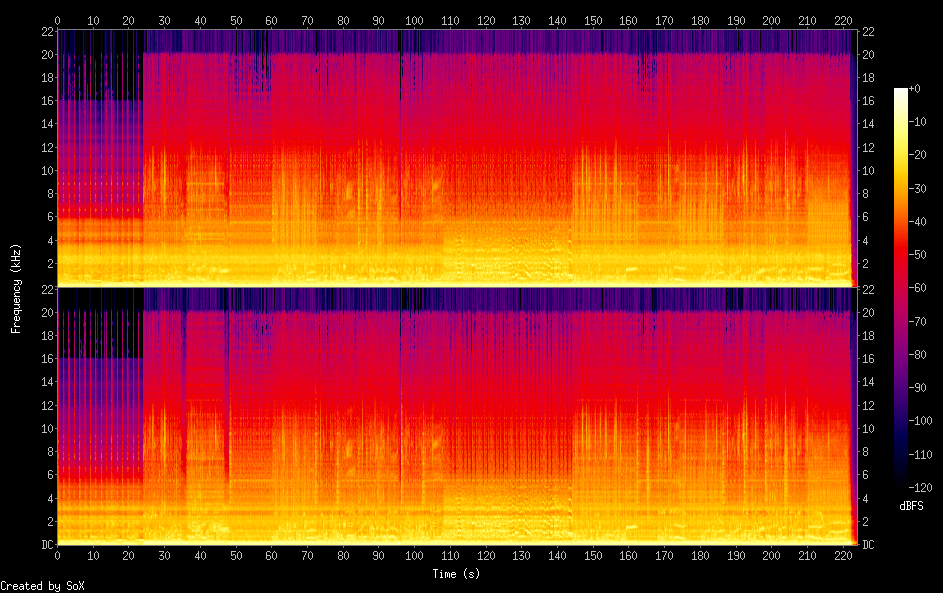
Task: Click the dark bottom end of the color bar
Action: (901, 480)
